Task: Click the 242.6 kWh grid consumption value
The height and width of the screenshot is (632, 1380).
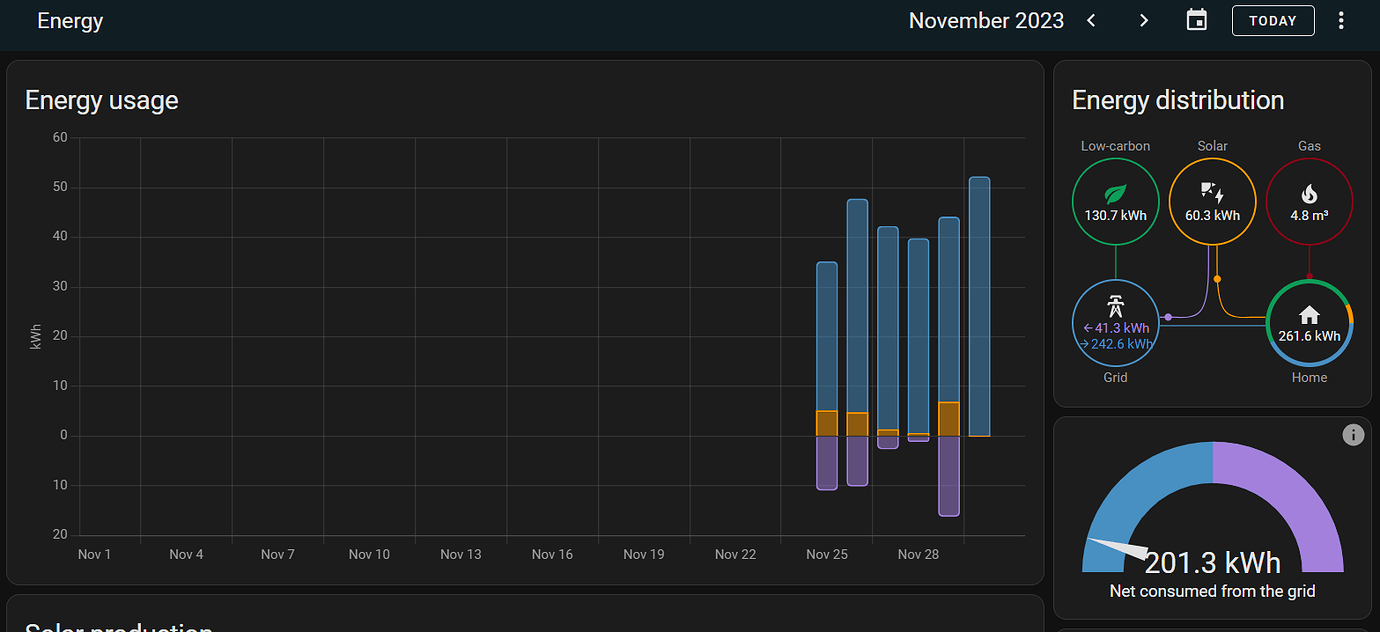Action: tap(1116, 344)
